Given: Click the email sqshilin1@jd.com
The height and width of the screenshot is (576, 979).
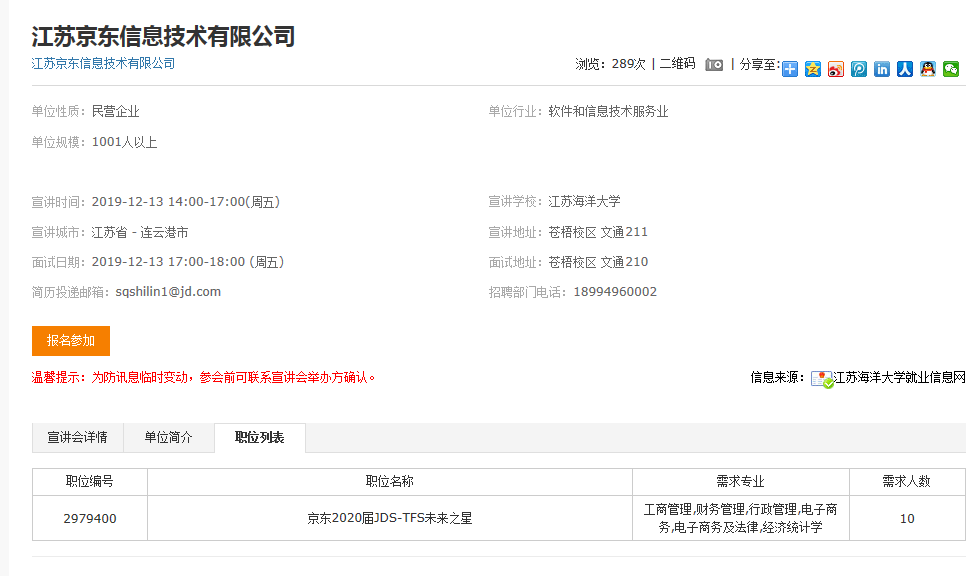Looking at the screenshot, I should (x=168, y=292).
